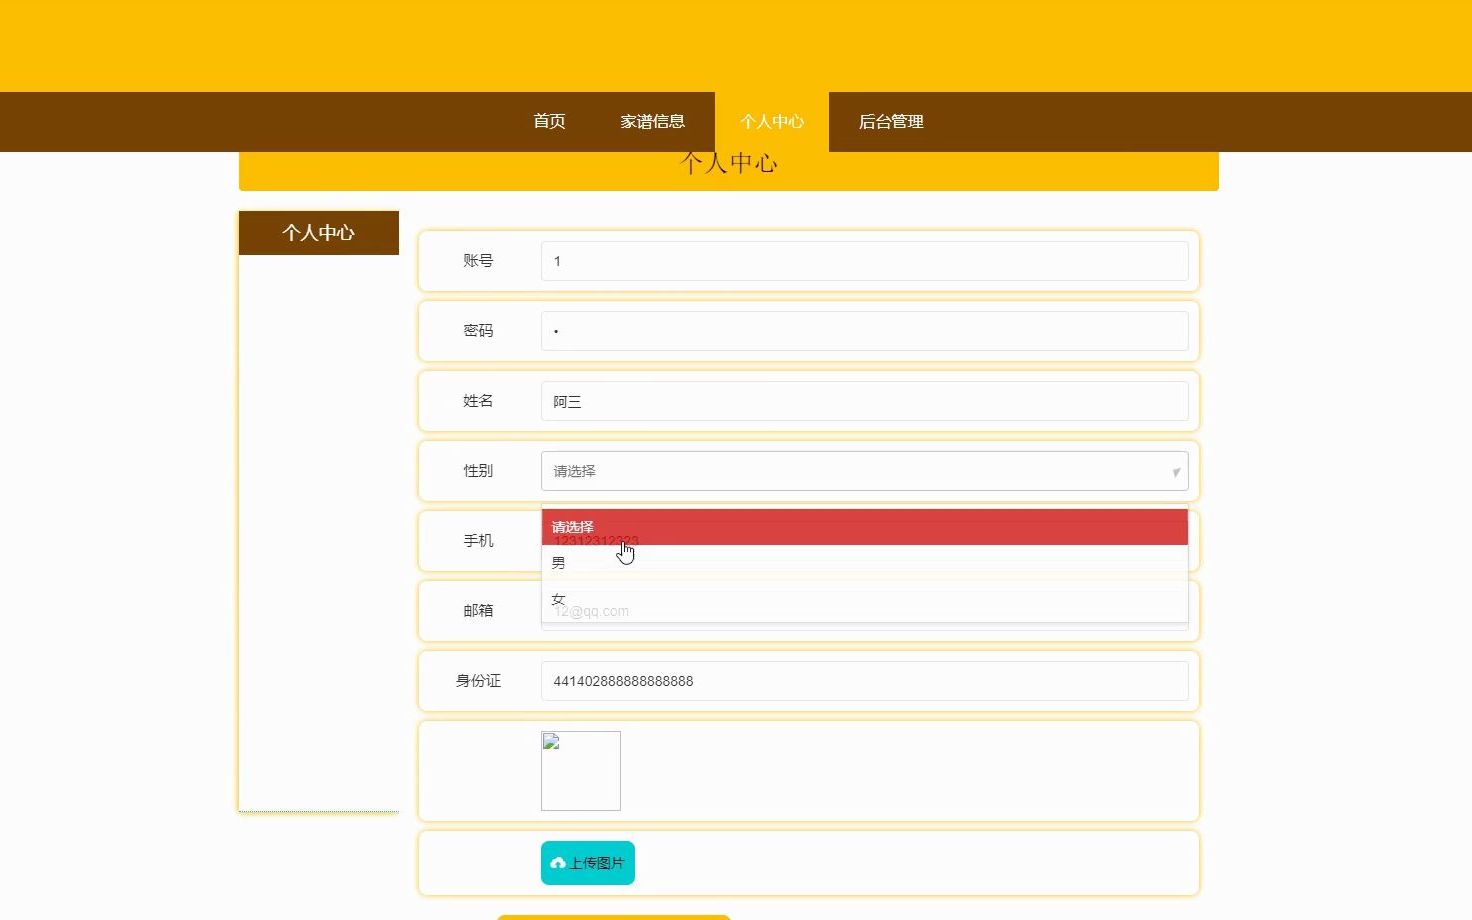This screenshot has width=1472, height=920.
Task: Click the 姓名 field label
Action: click(478, 400)
